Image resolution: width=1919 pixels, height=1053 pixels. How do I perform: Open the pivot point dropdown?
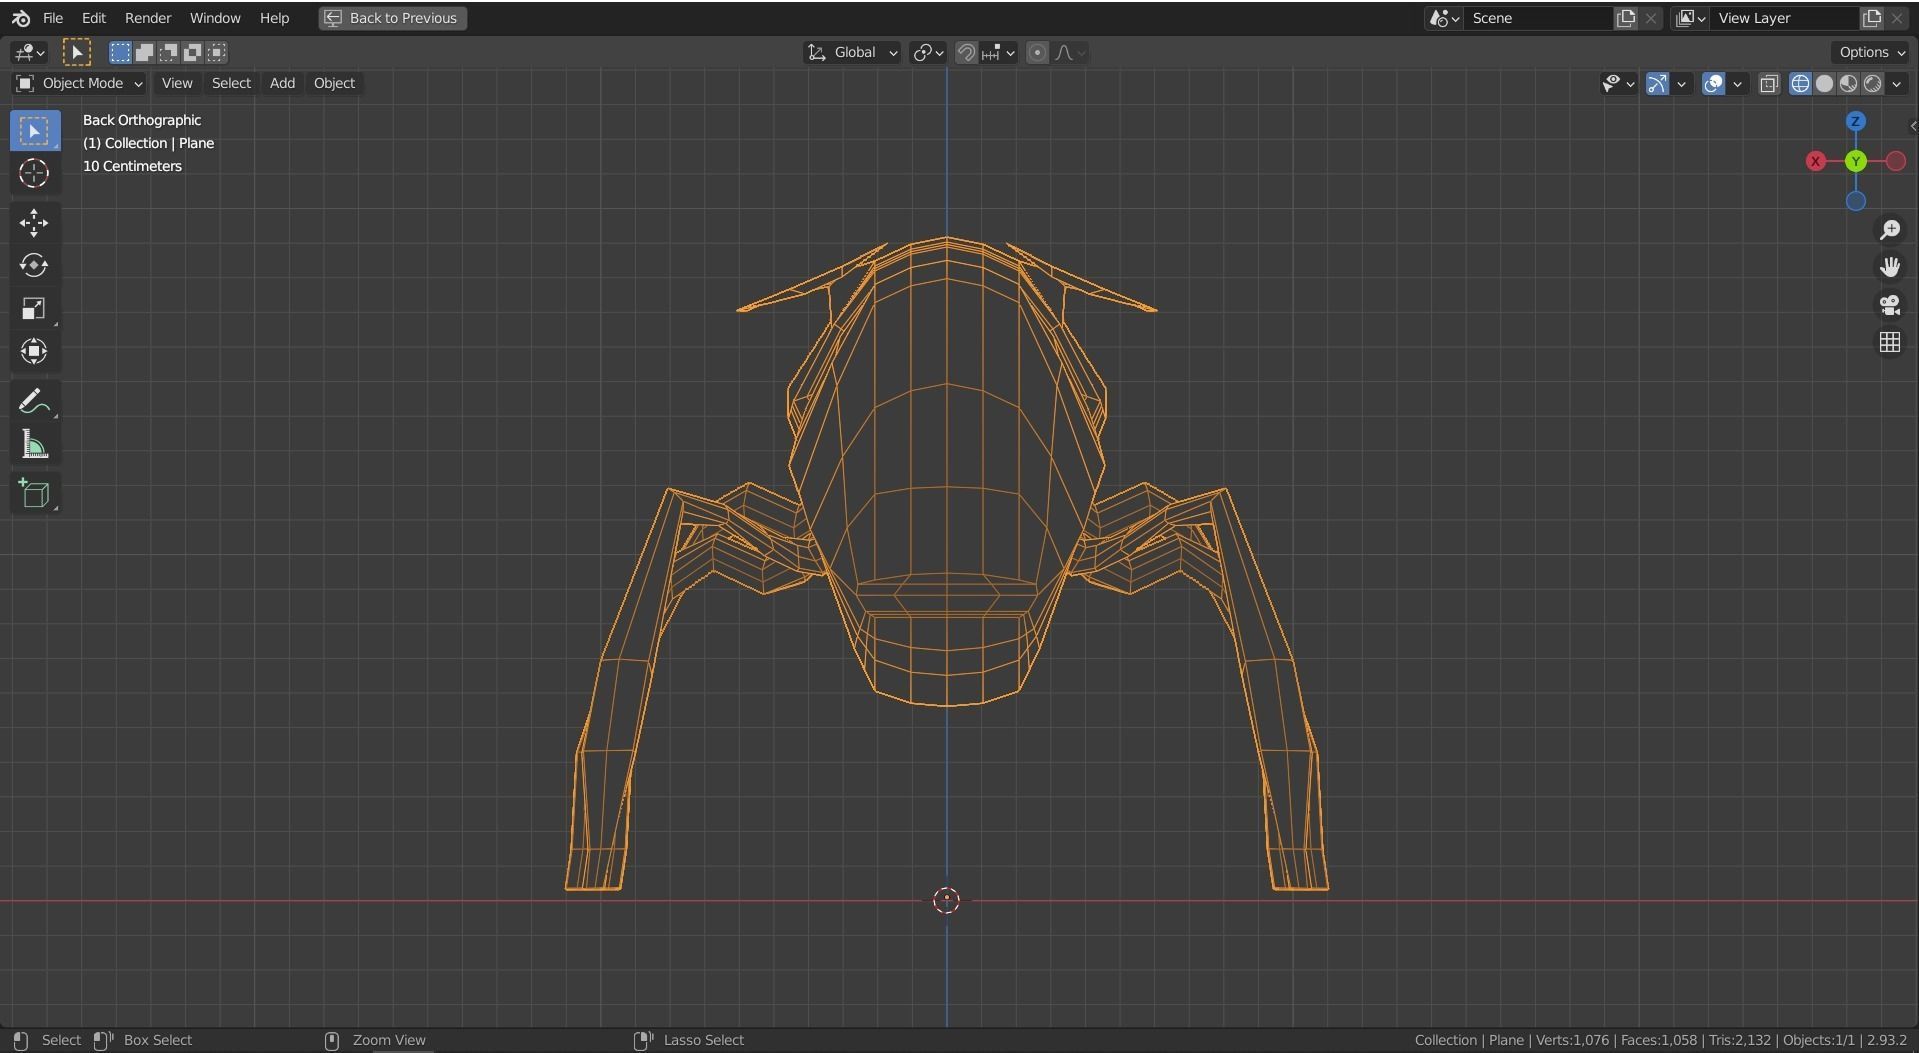pos(928,52)
